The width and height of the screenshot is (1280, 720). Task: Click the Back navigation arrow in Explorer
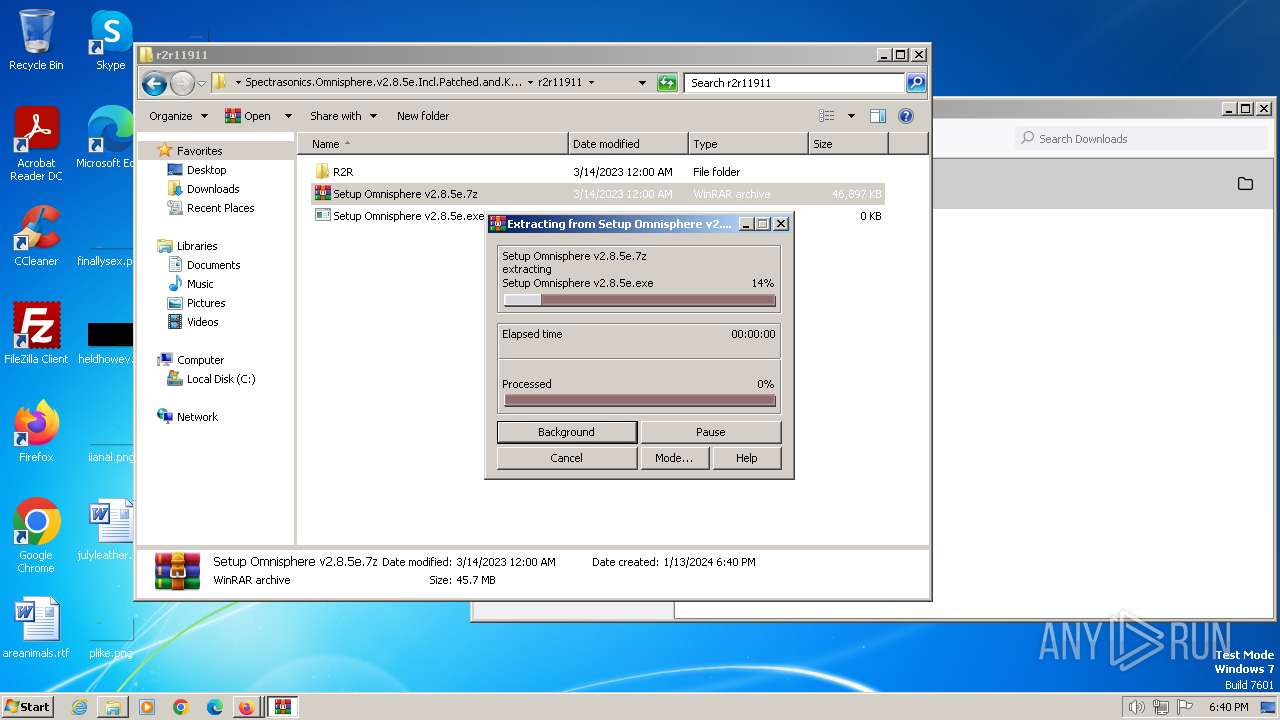pyautogui.click(x=154, y=83)
